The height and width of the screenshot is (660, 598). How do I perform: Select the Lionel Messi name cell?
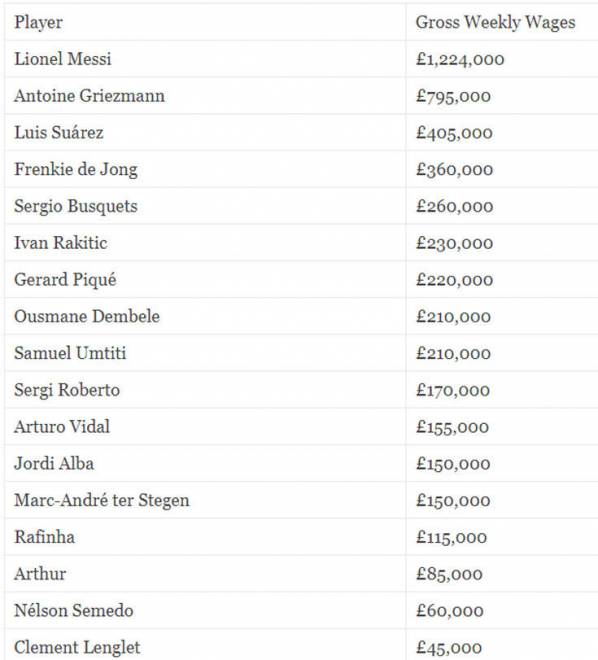tap(63, 59)
